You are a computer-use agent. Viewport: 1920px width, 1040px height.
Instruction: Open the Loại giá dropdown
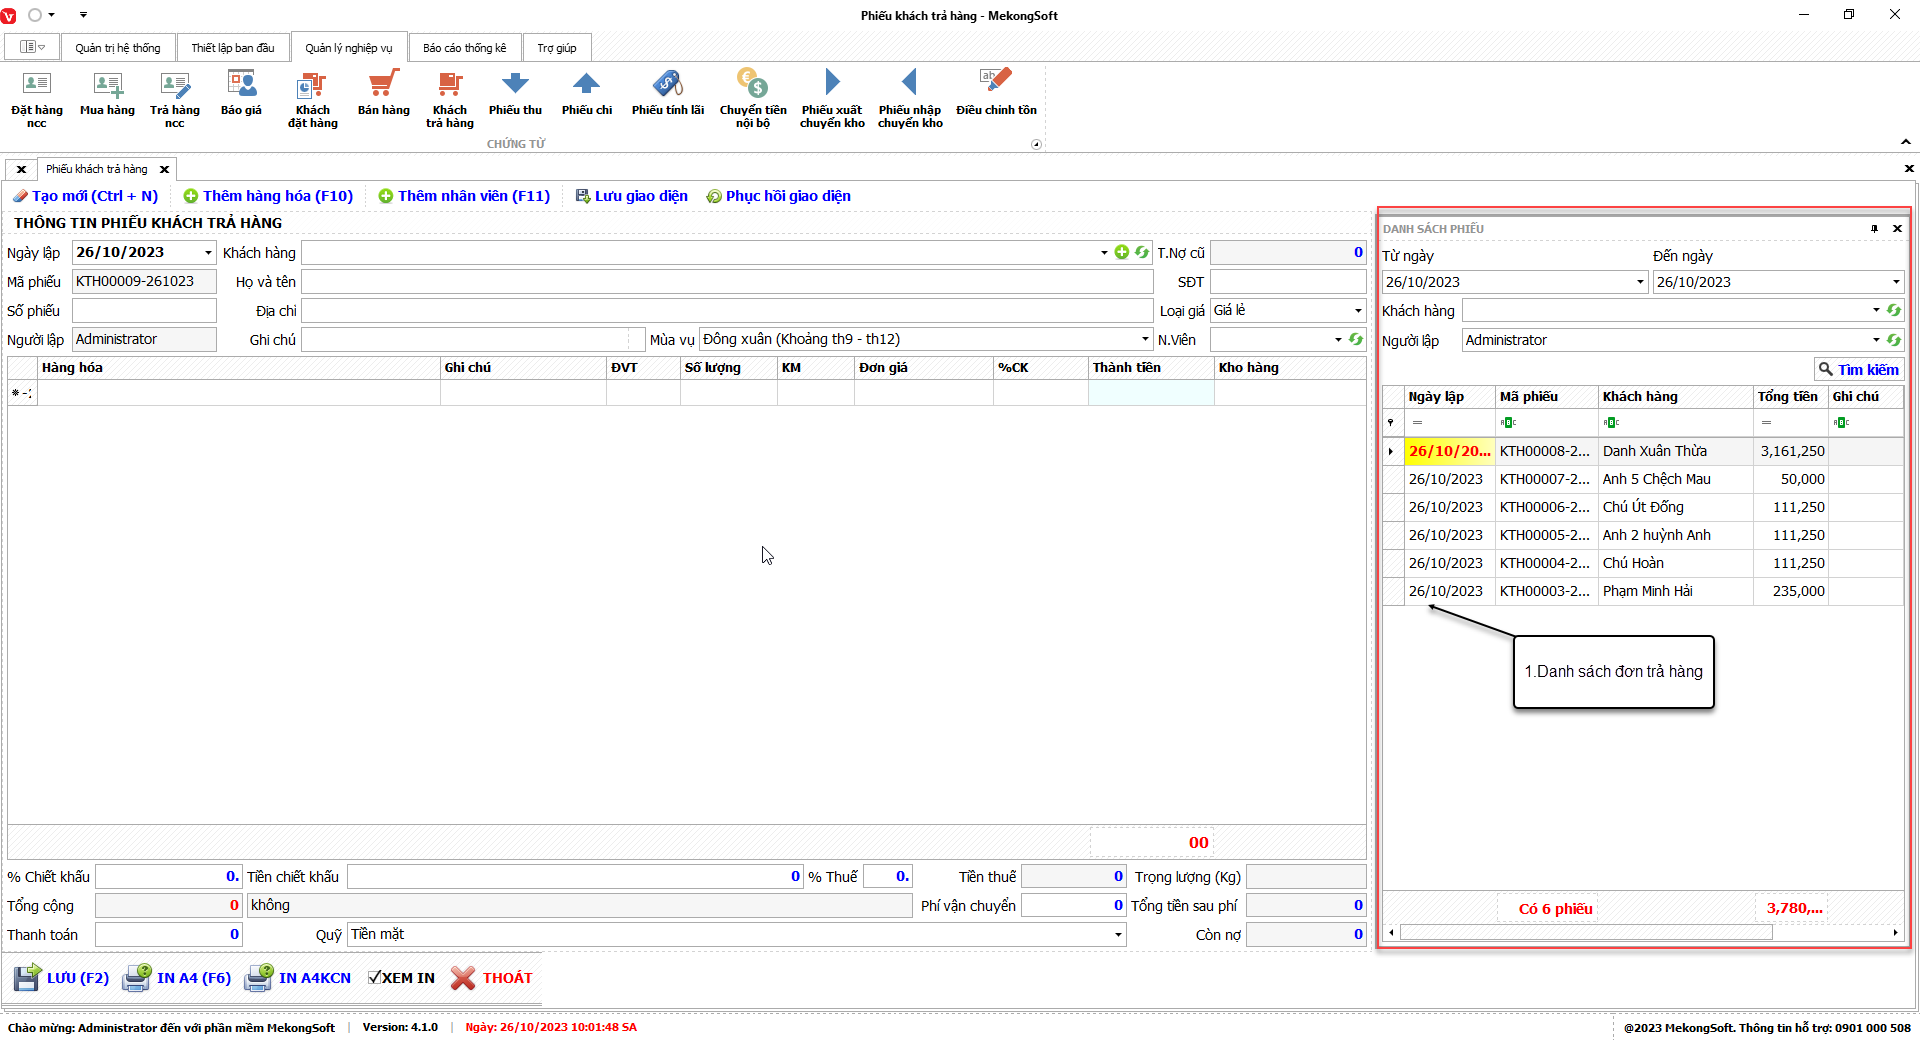coord(1357,311)
